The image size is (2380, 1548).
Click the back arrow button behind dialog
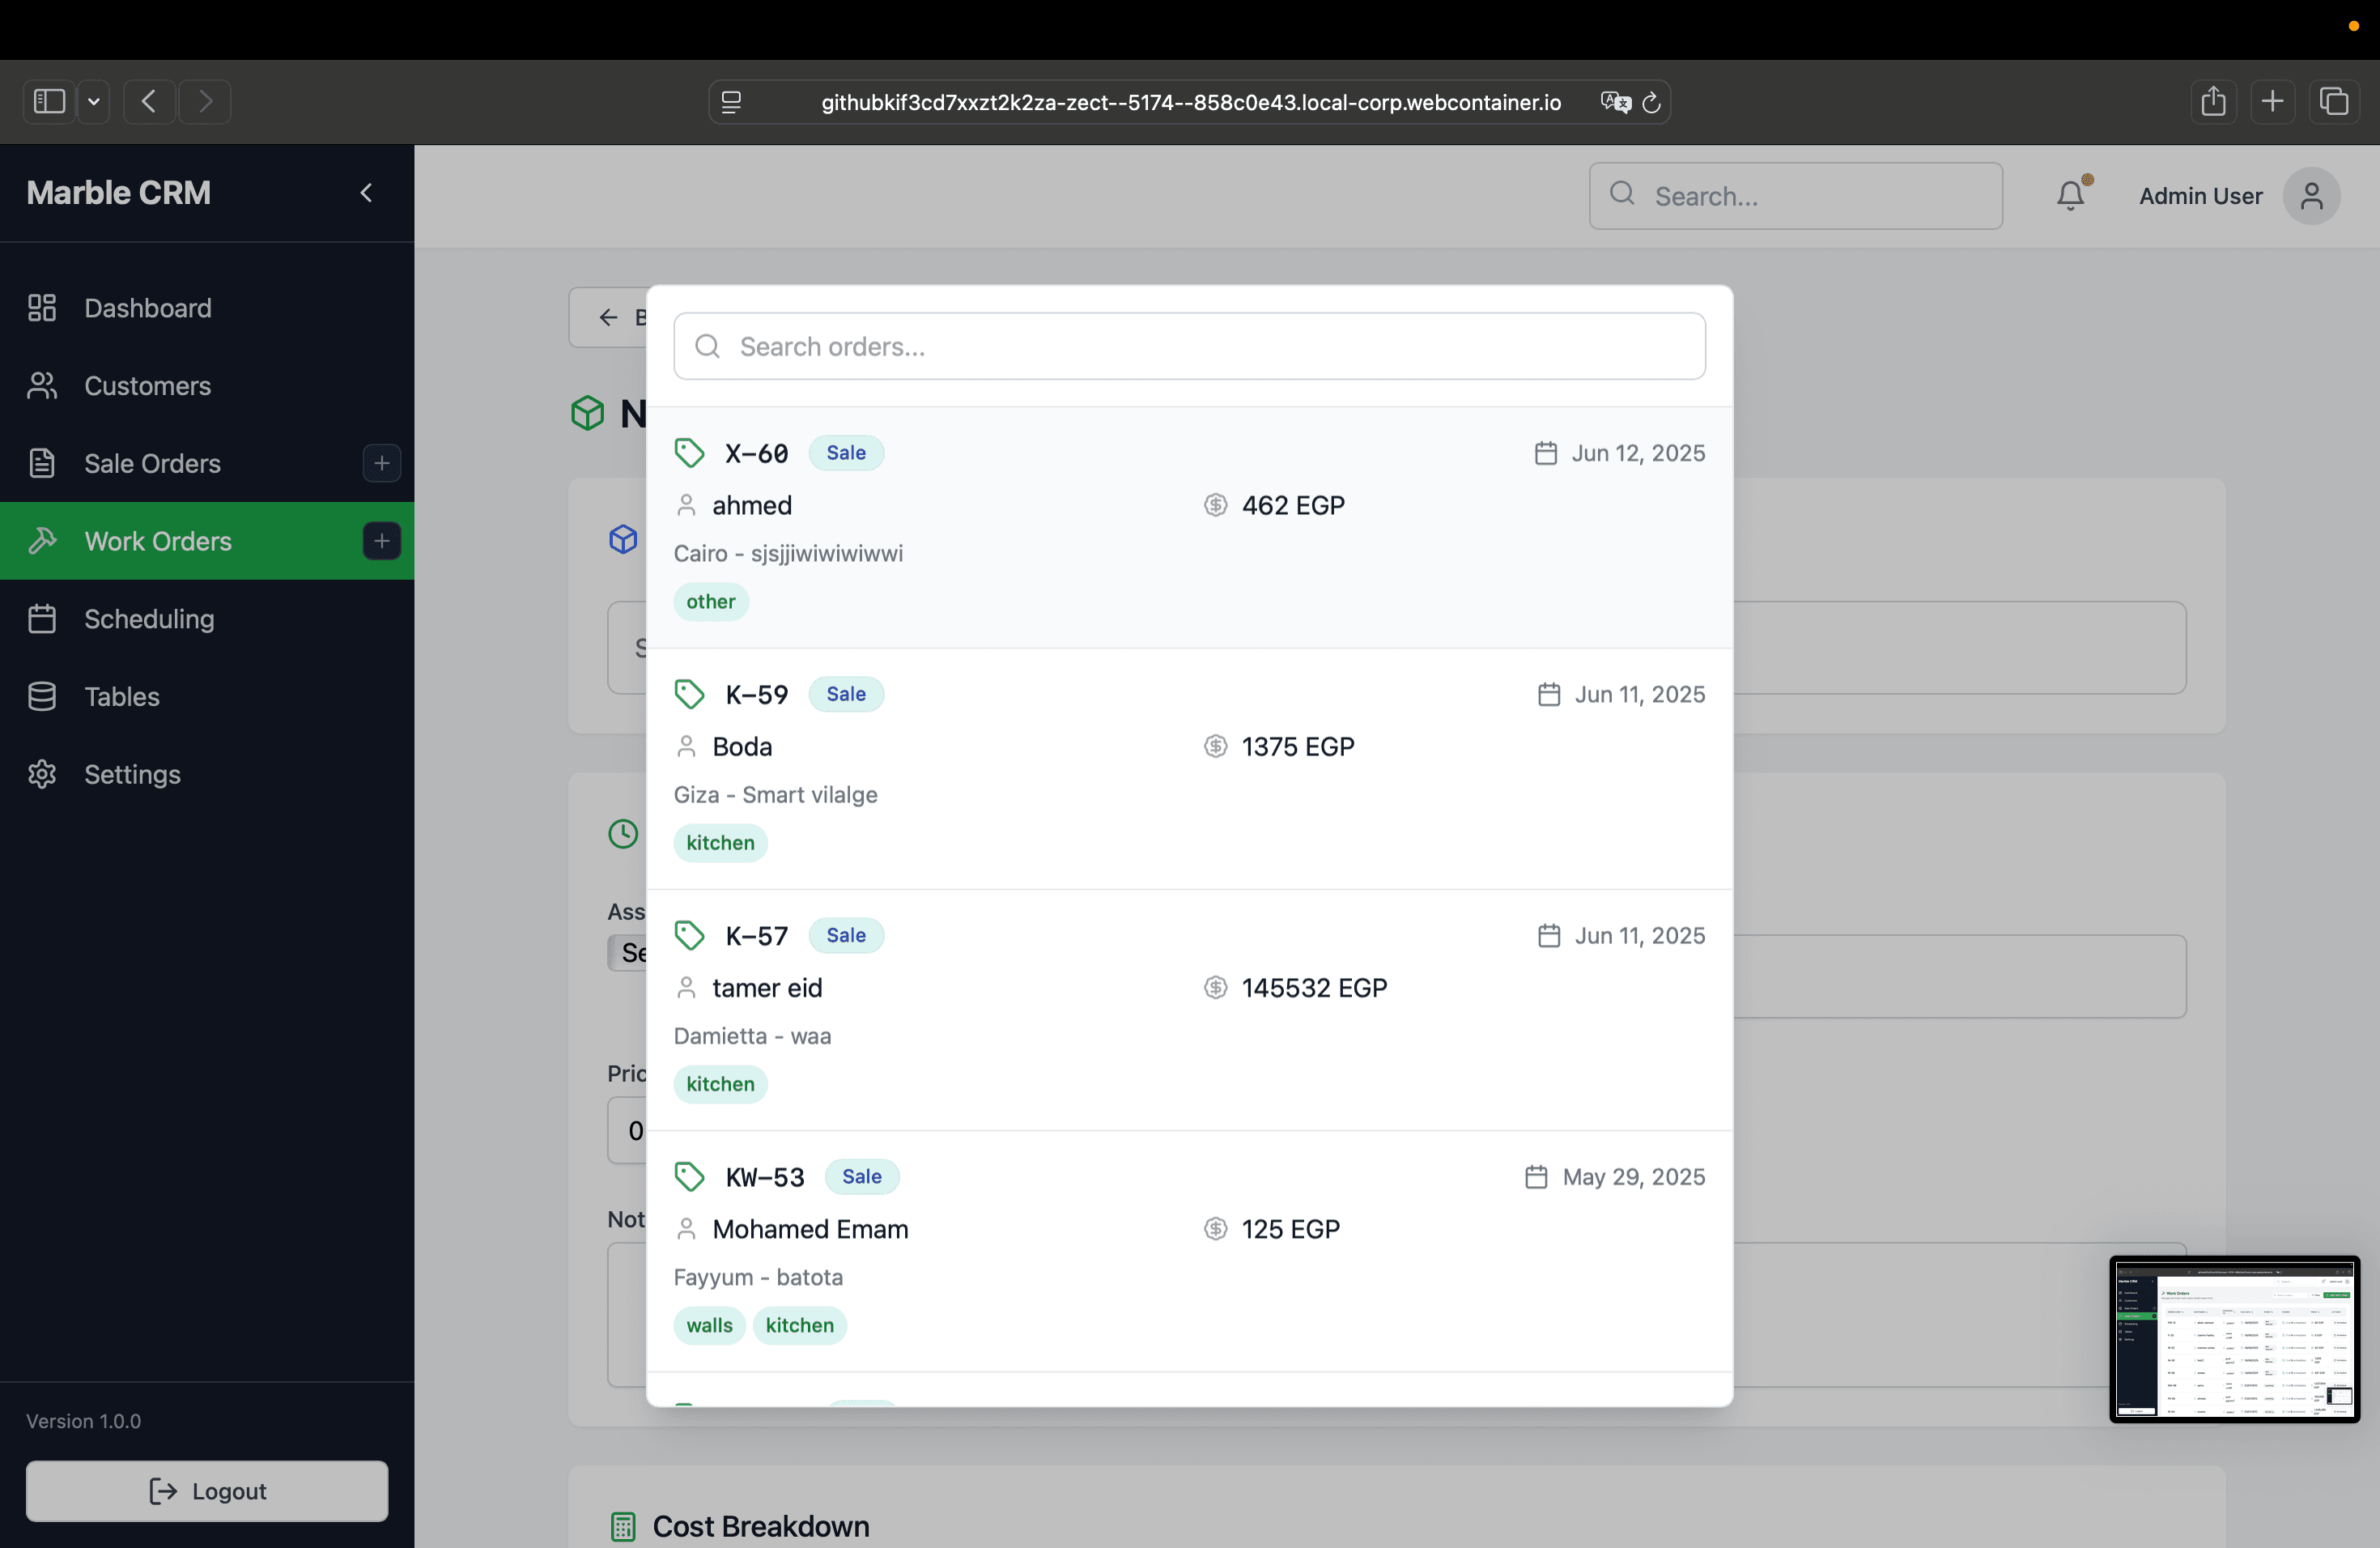pyautogui.click(x=609, y=318)
